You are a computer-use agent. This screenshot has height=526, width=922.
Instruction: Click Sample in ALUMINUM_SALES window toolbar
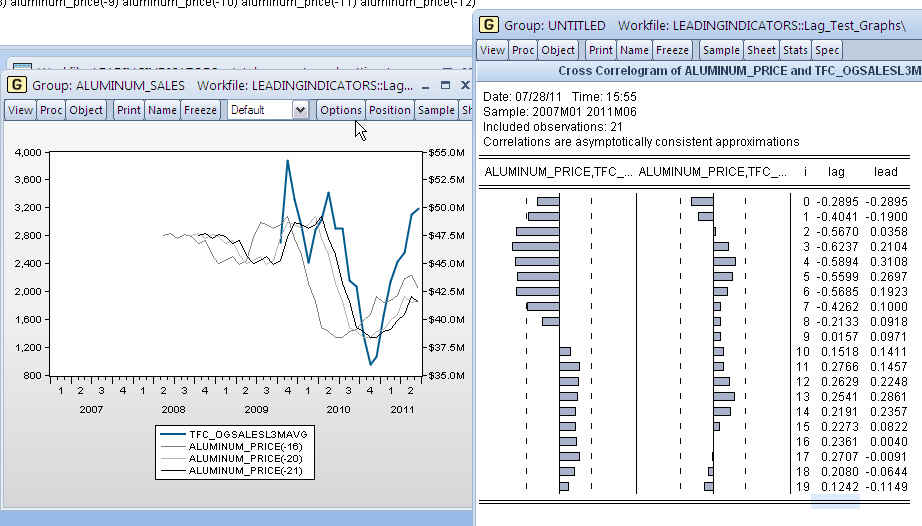436,110
